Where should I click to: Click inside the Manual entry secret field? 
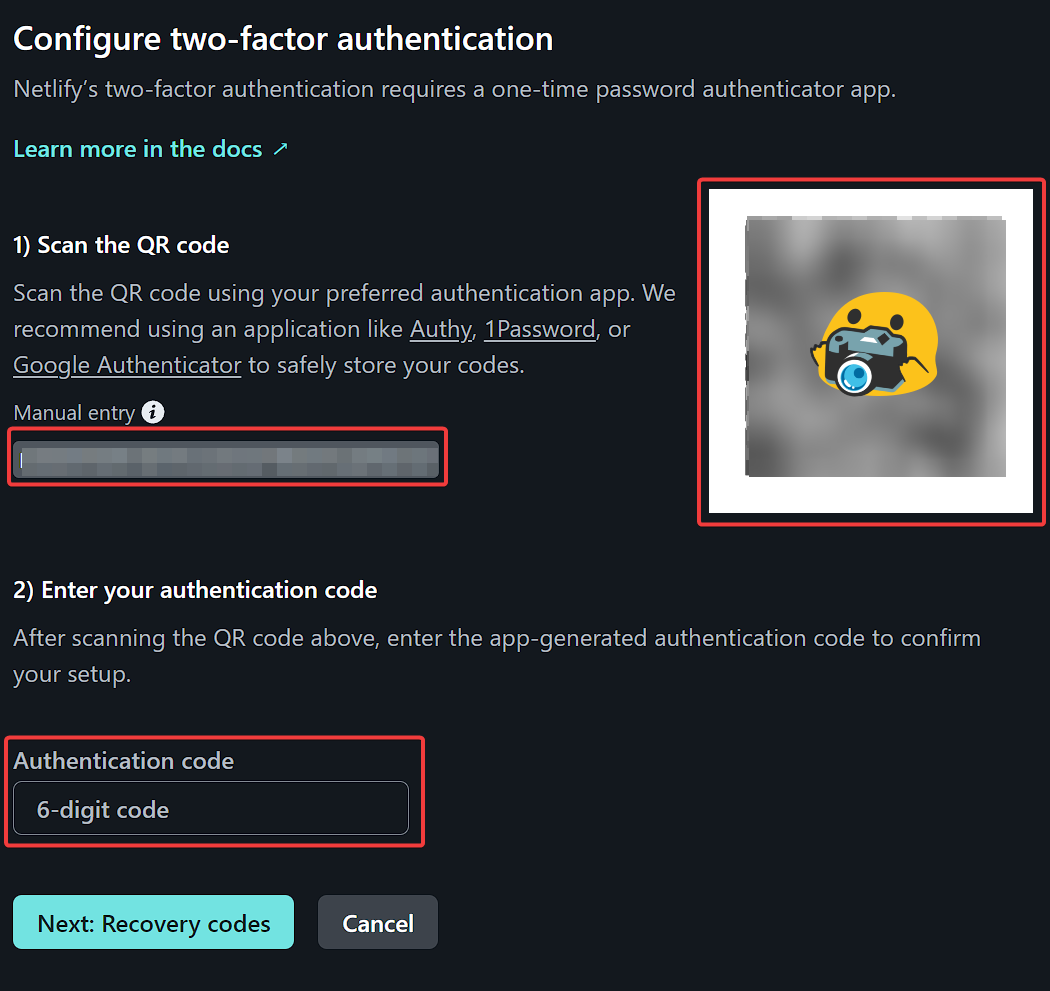click(227, 457)
